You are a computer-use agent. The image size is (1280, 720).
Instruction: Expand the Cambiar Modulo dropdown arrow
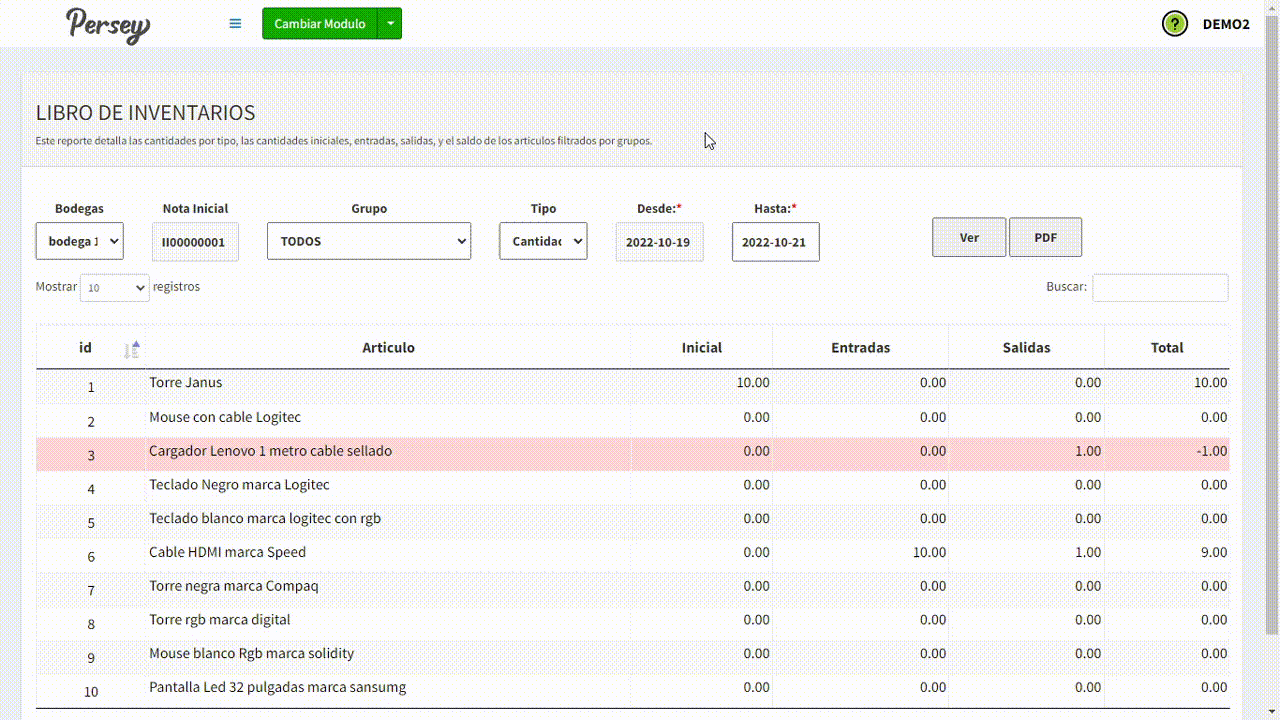pyautogui.click(x=390, y=24)
